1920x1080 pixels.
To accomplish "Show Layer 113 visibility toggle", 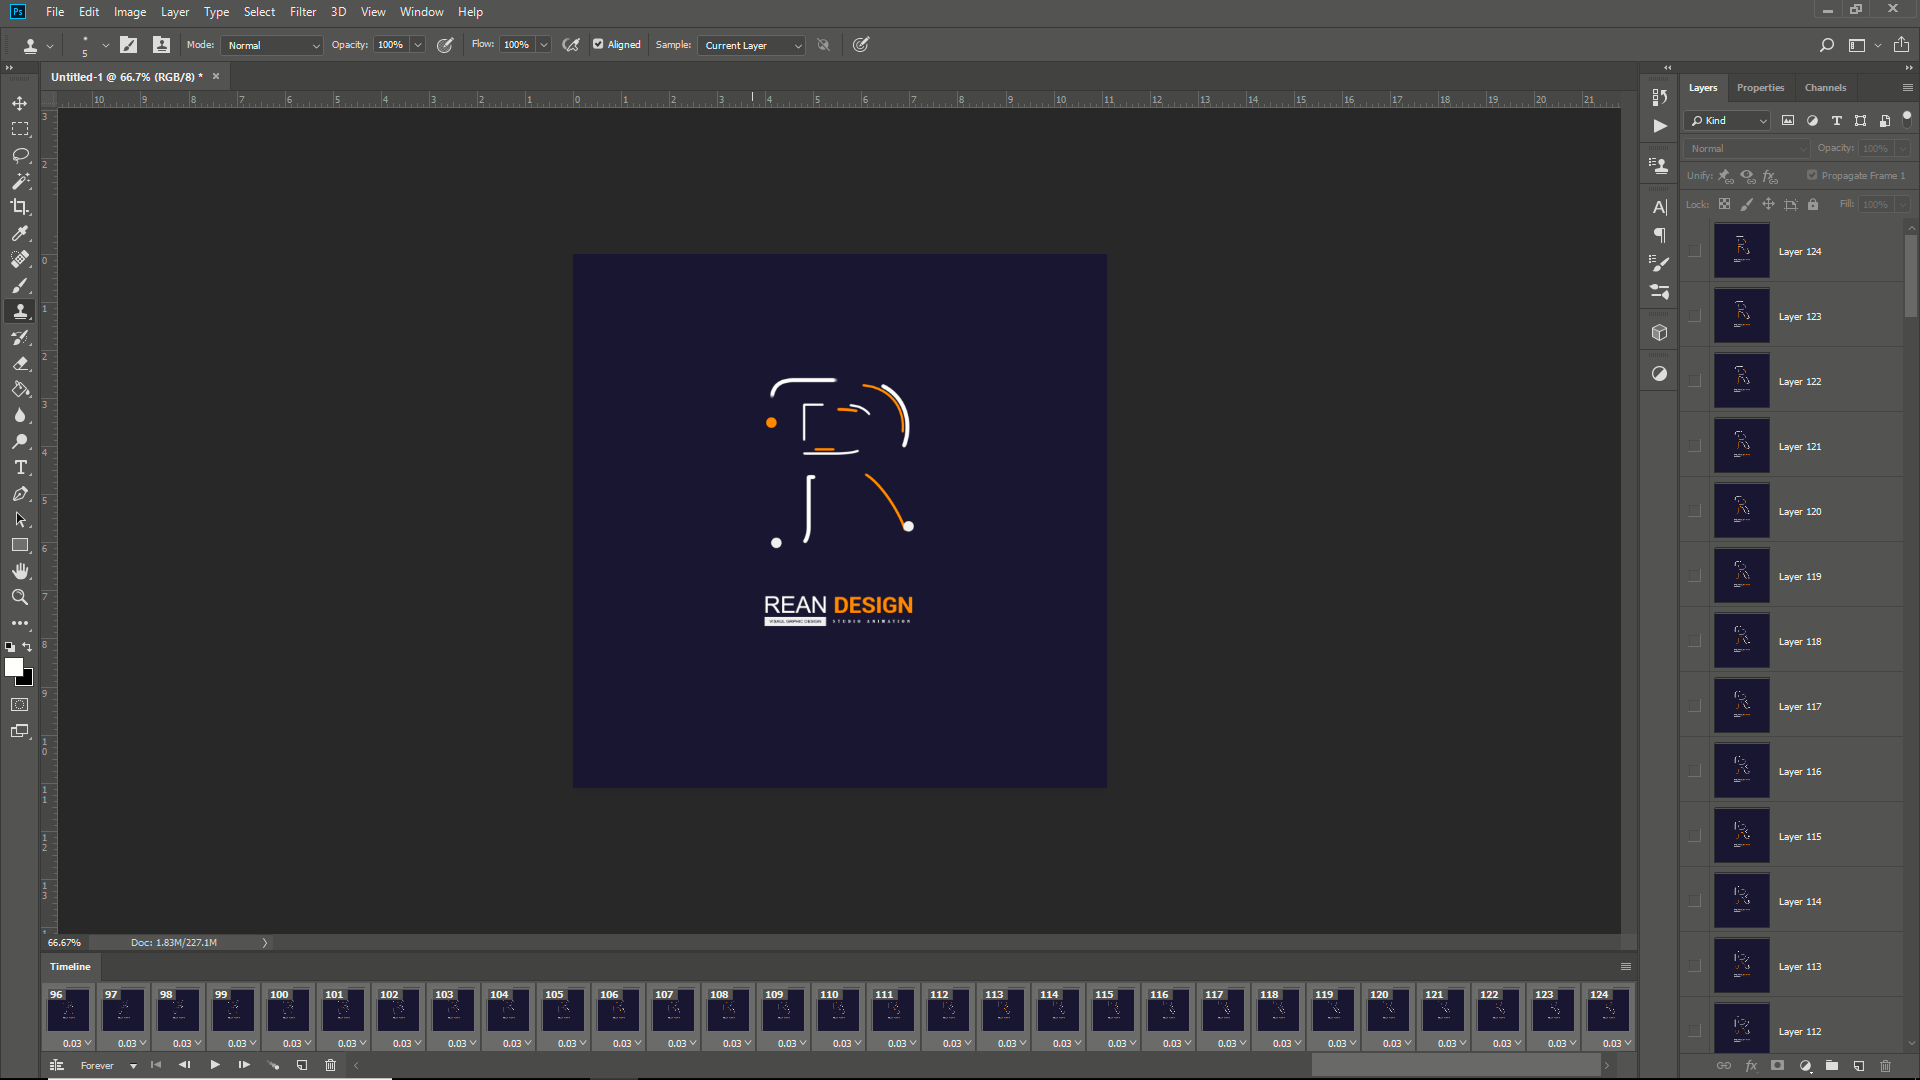I will click(1694, 966).
